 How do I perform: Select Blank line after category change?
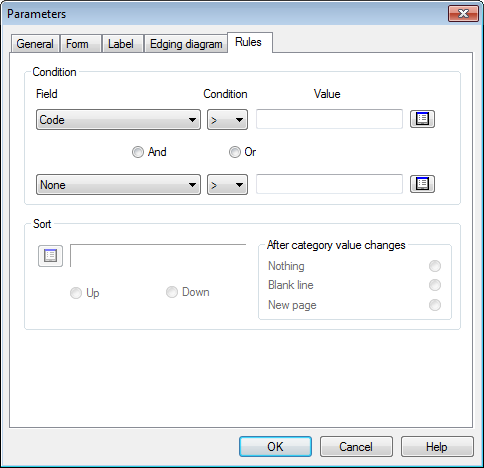[435, 285]
